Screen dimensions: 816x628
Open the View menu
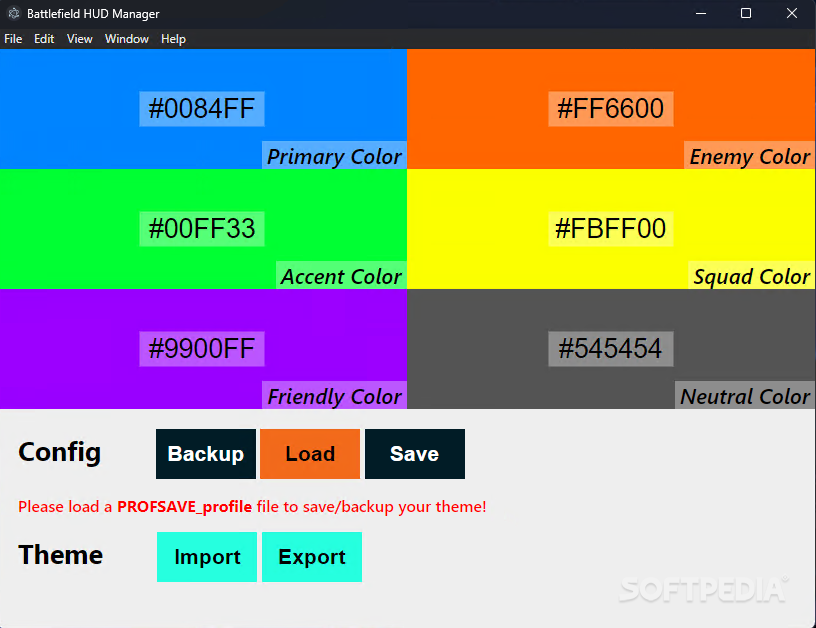pyautogui.click(x=80, y=39)
